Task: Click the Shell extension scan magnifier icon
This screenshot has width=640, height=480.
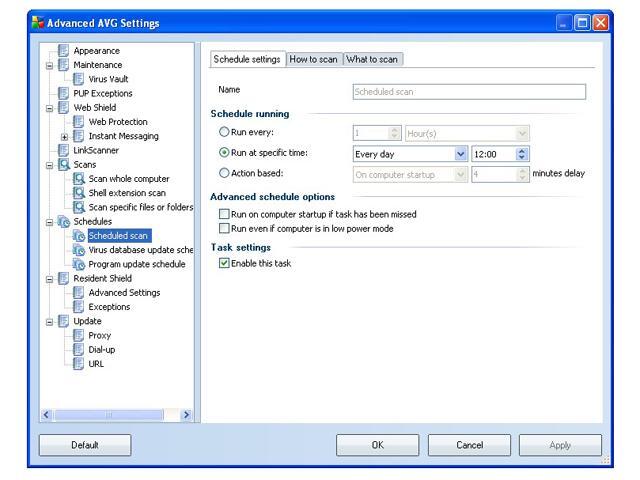Action: coord(79,193)
